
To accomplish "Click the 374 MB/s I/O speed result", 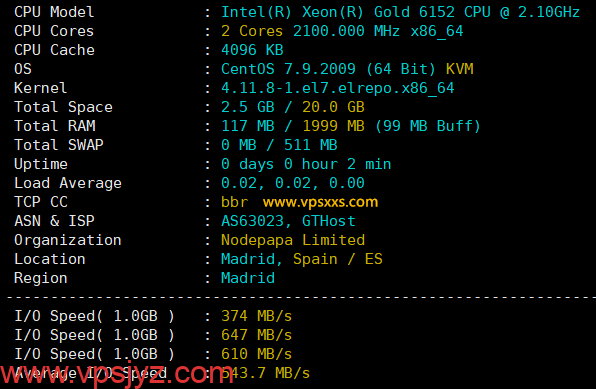I will [257, 316].
